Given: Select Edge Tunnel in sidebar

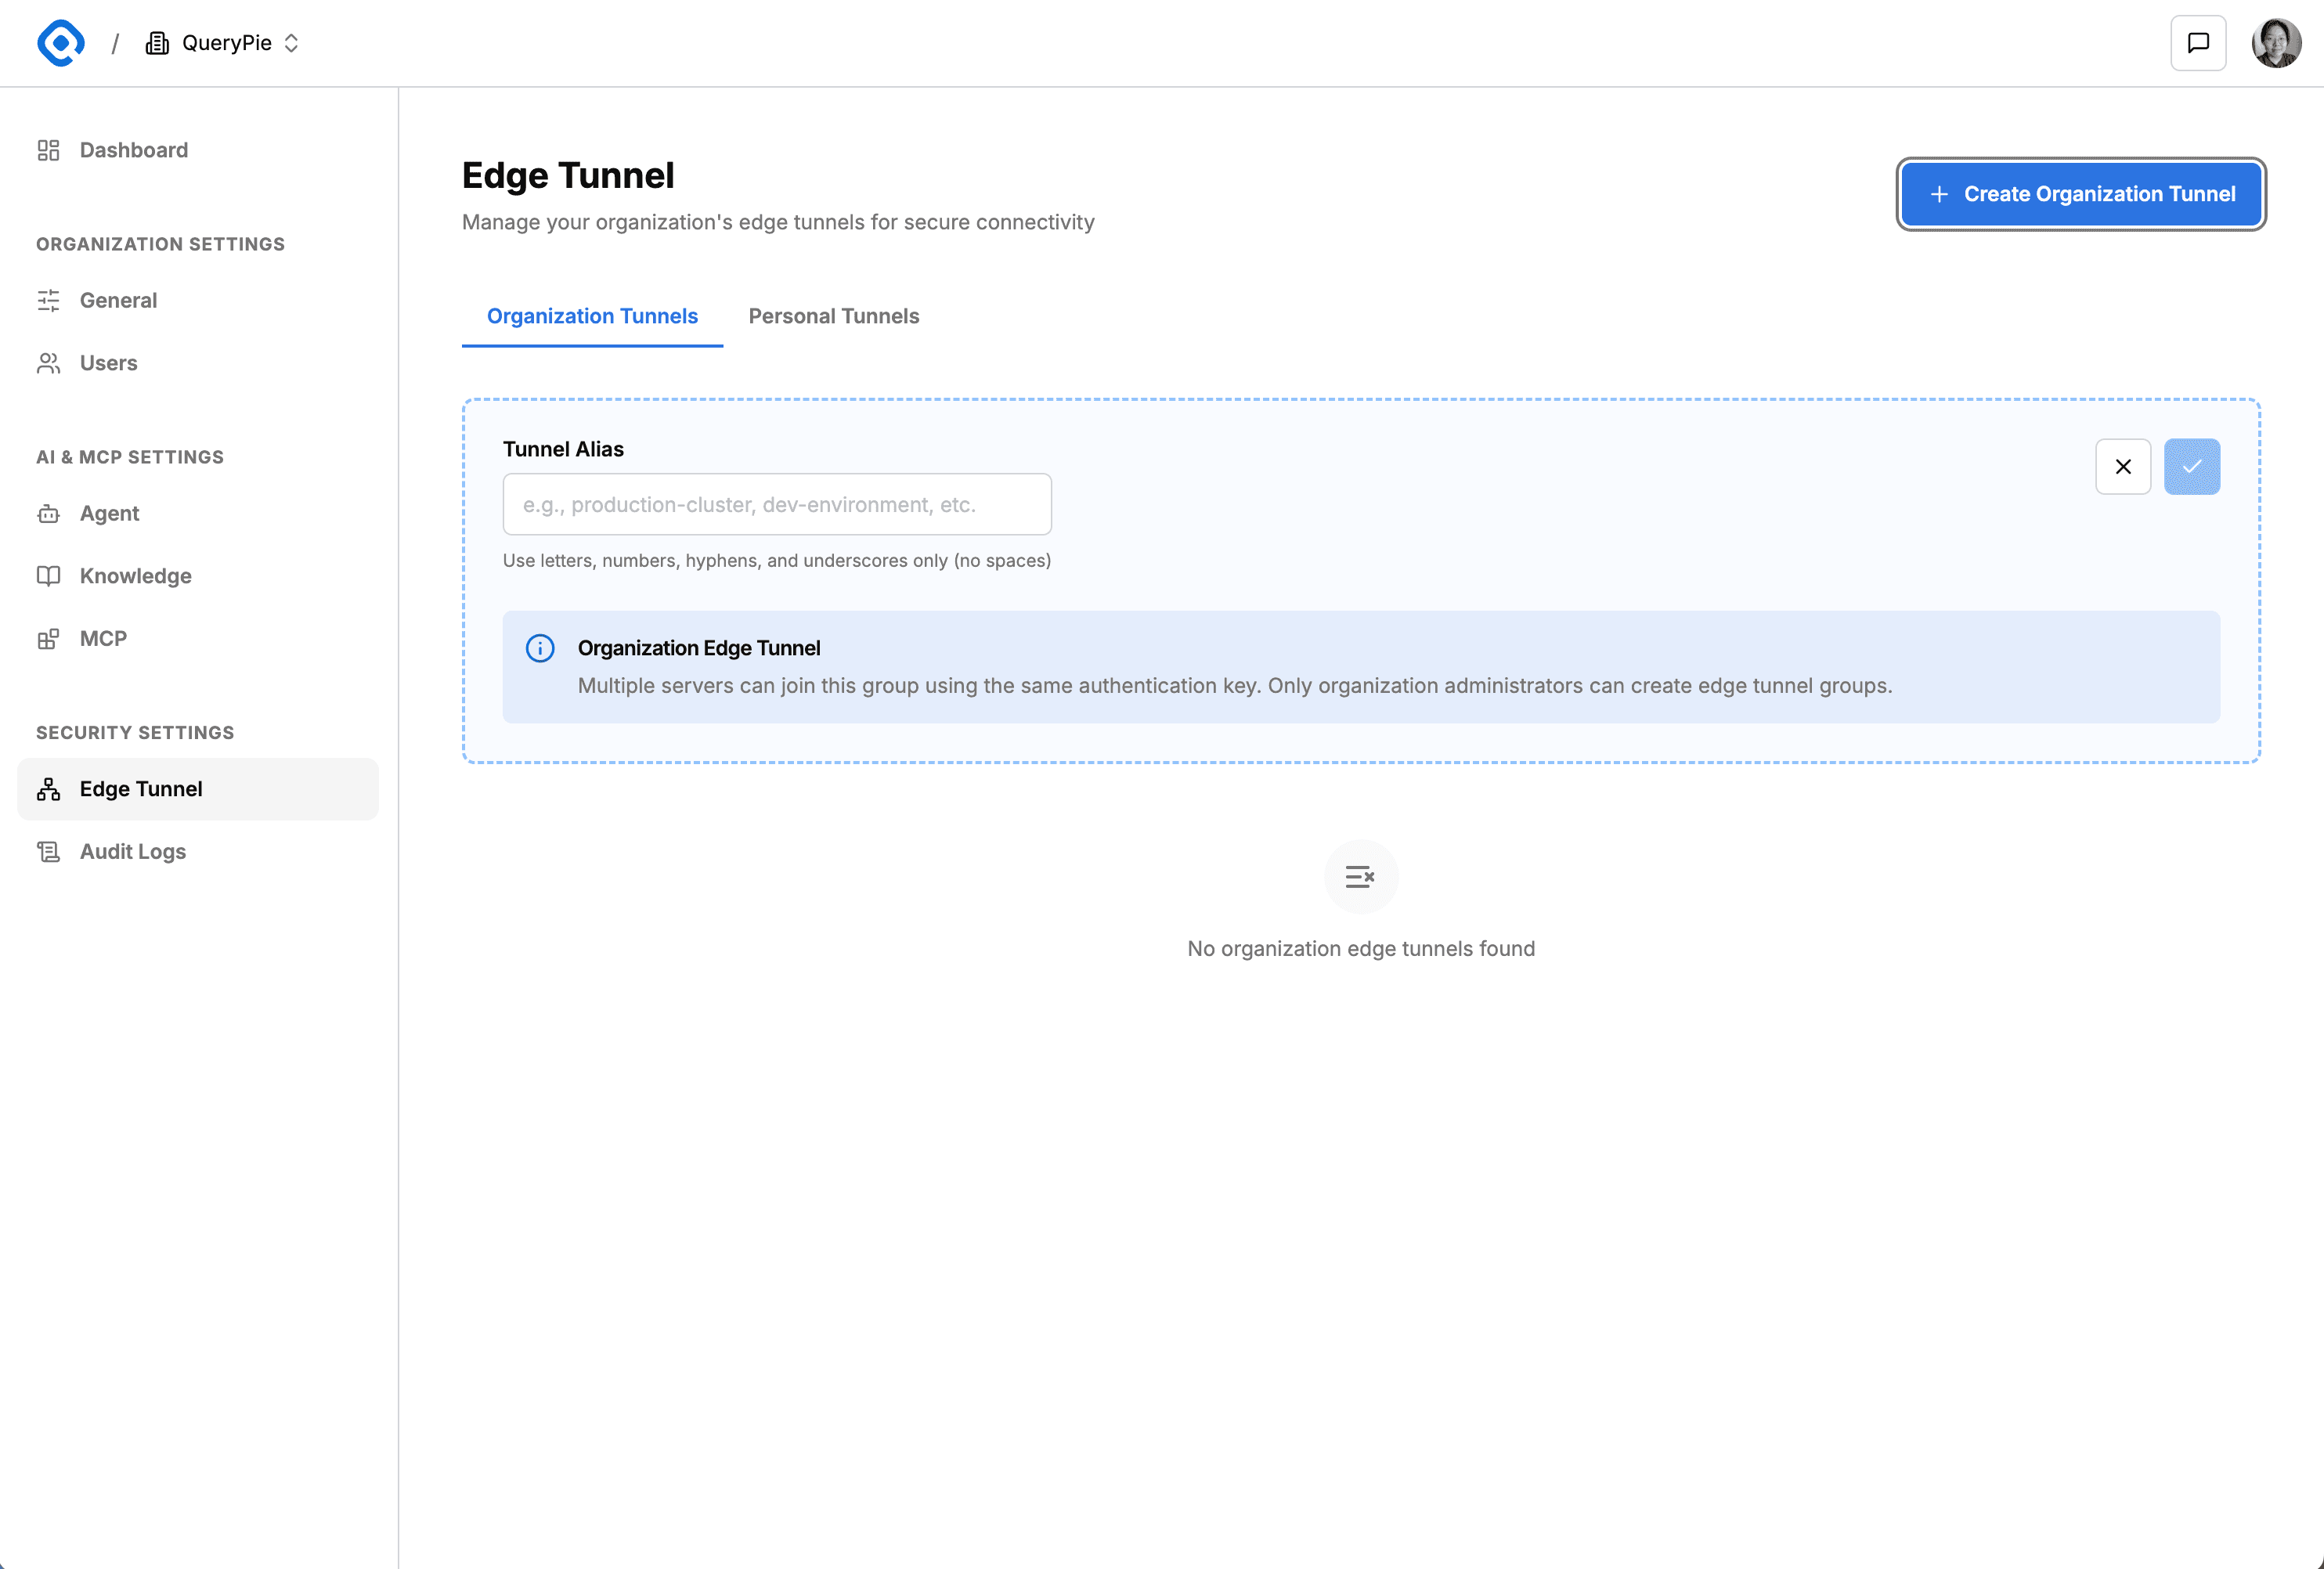Looking at the screenshot, I should tap(141, 789).
